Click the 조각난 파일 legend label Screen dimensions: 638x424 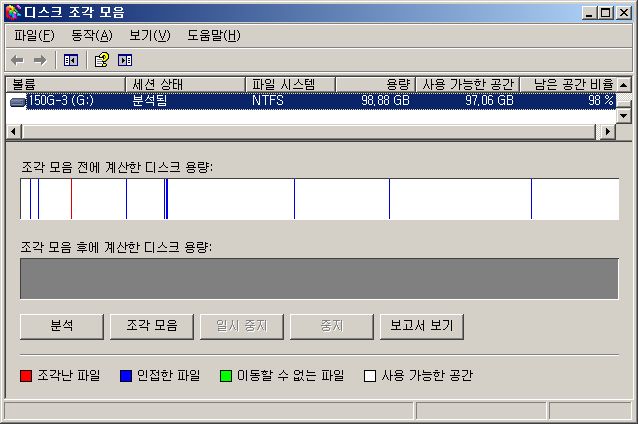click(69, 376)
